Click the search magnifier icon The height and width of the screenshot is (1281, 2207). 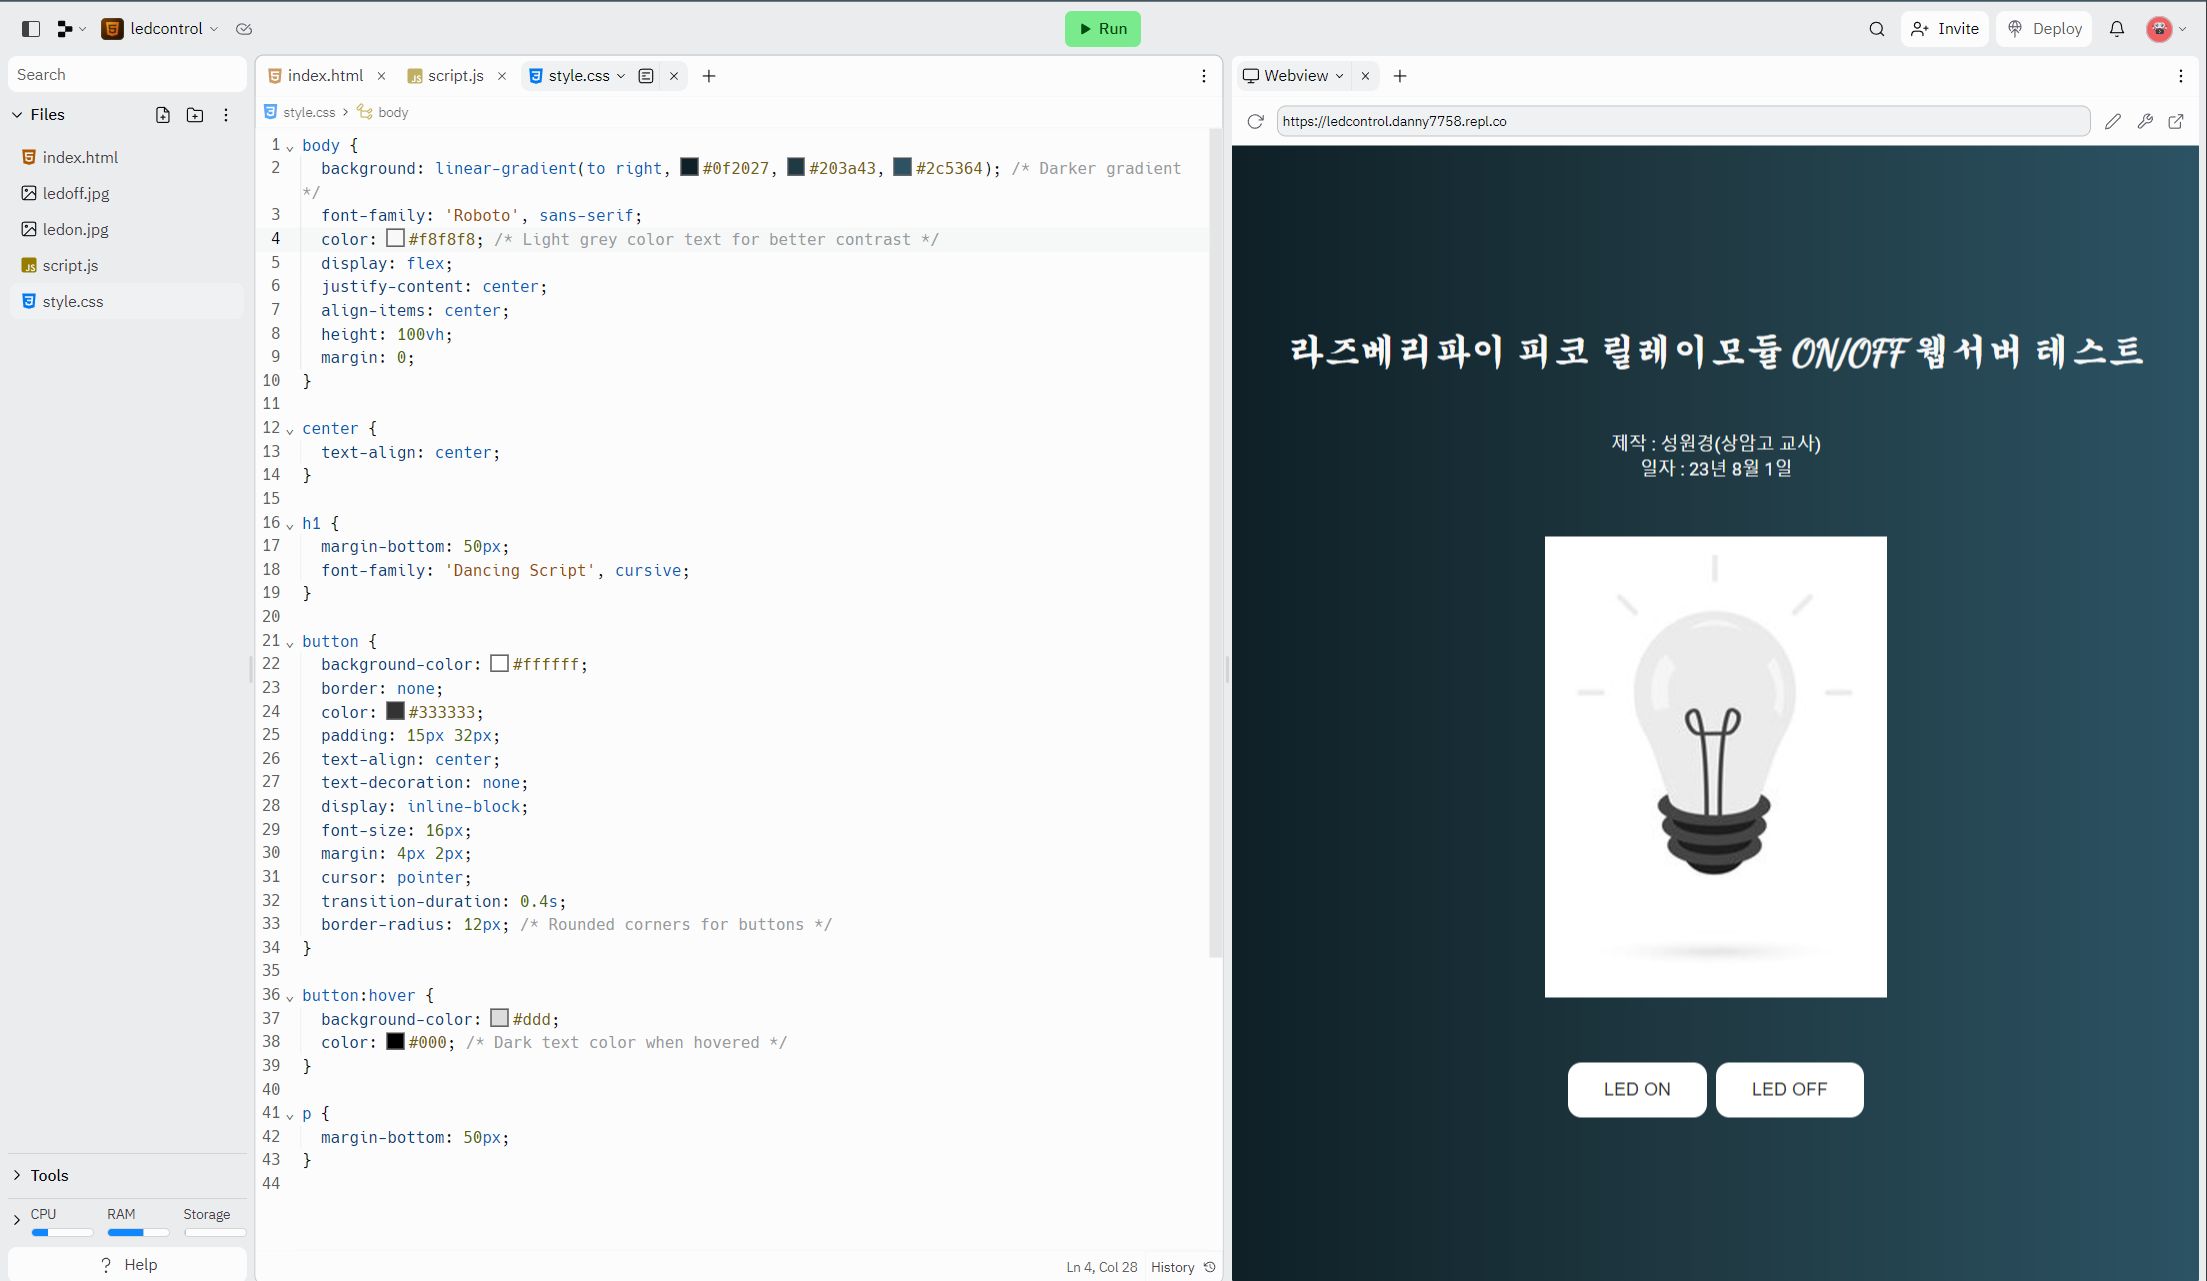click(1876, 29)
